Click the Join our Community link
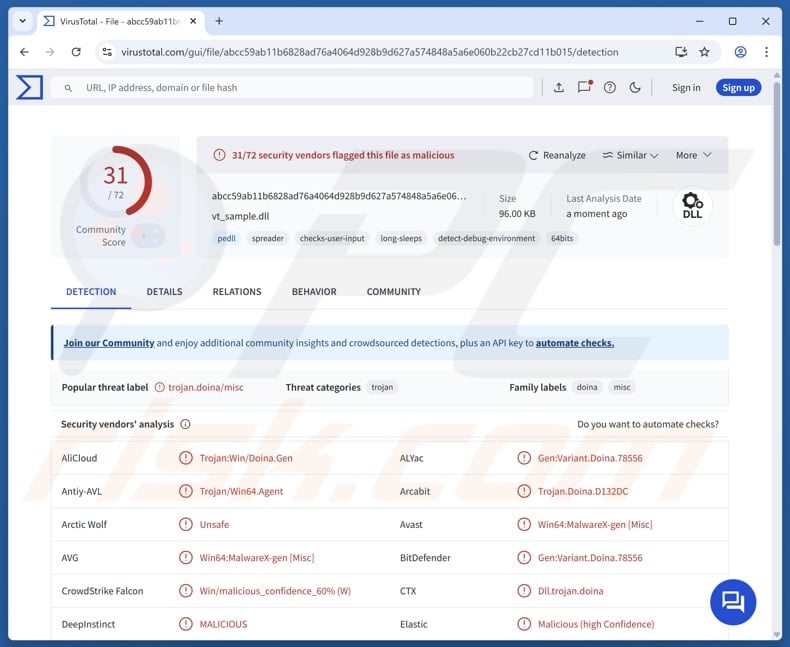This screenshot has height=647, width=790. [109, 343]
